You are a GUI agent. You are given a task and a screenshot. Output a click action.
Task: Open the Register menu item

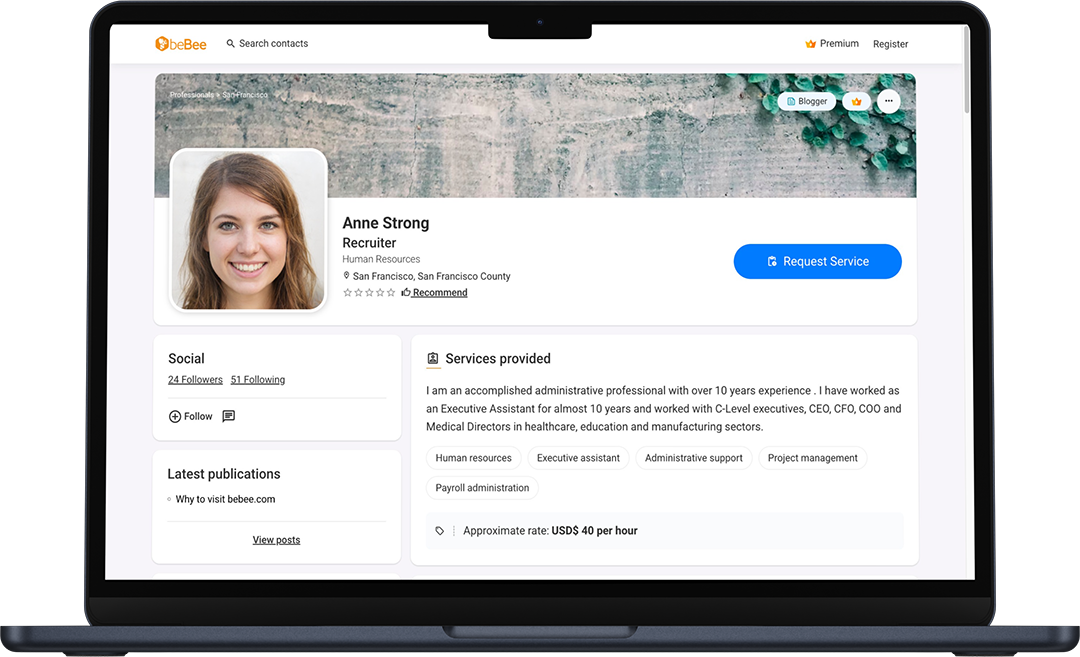(x=890, y=44)
